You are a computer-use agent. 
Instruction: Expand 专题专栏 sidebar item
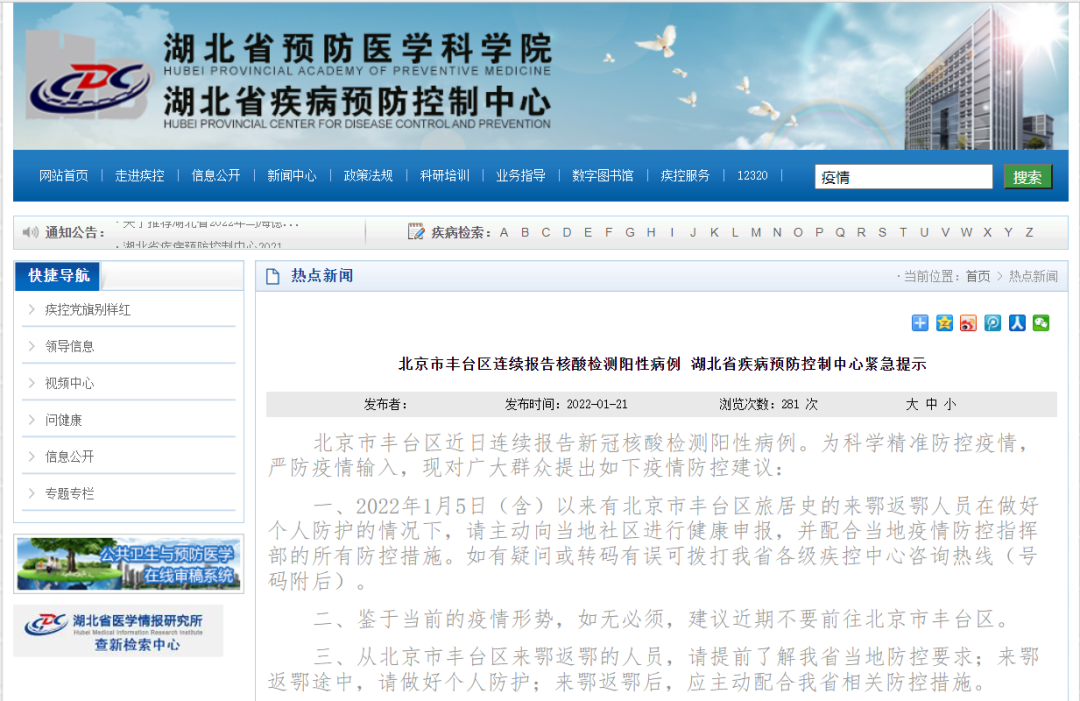point(70,494)
